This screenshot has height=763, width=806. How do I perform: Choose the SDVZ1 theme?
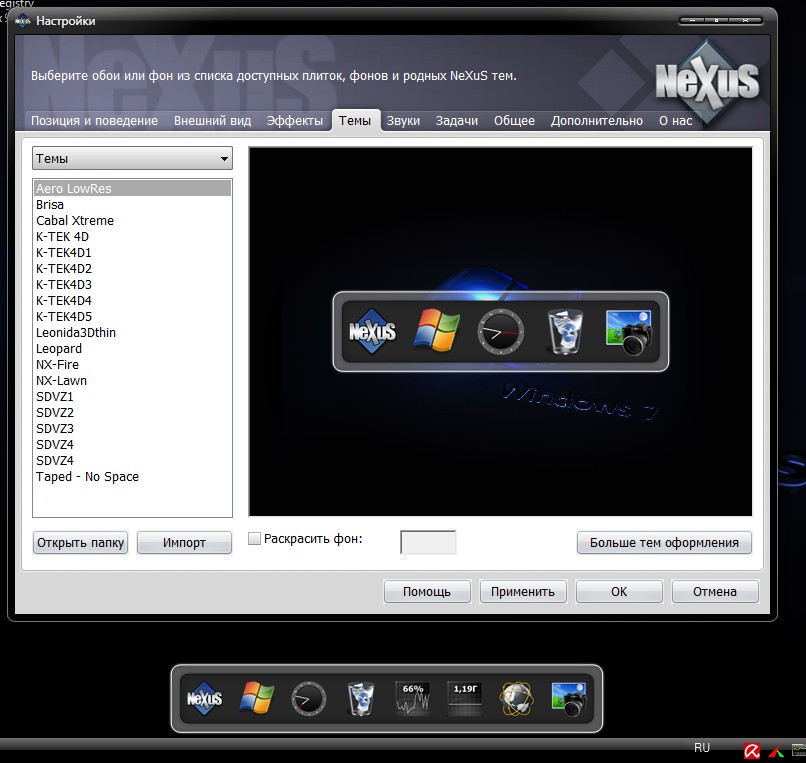[x=132, y=396]
